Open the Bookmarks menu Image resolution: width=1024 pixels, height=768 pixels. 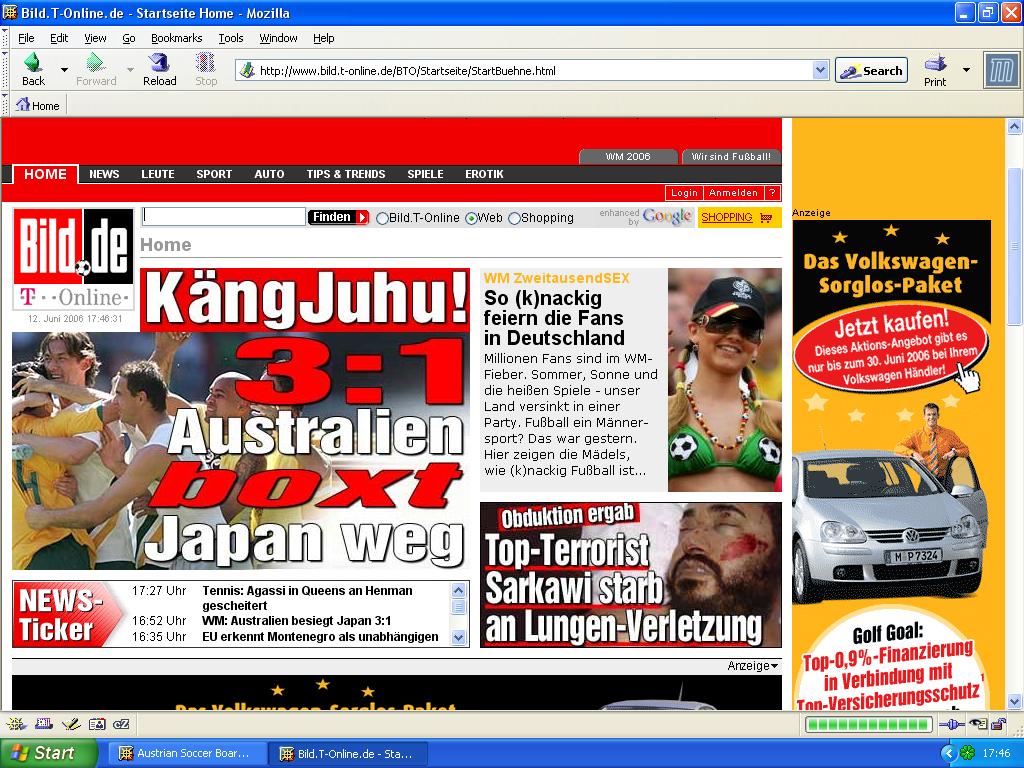coord(176,38)
